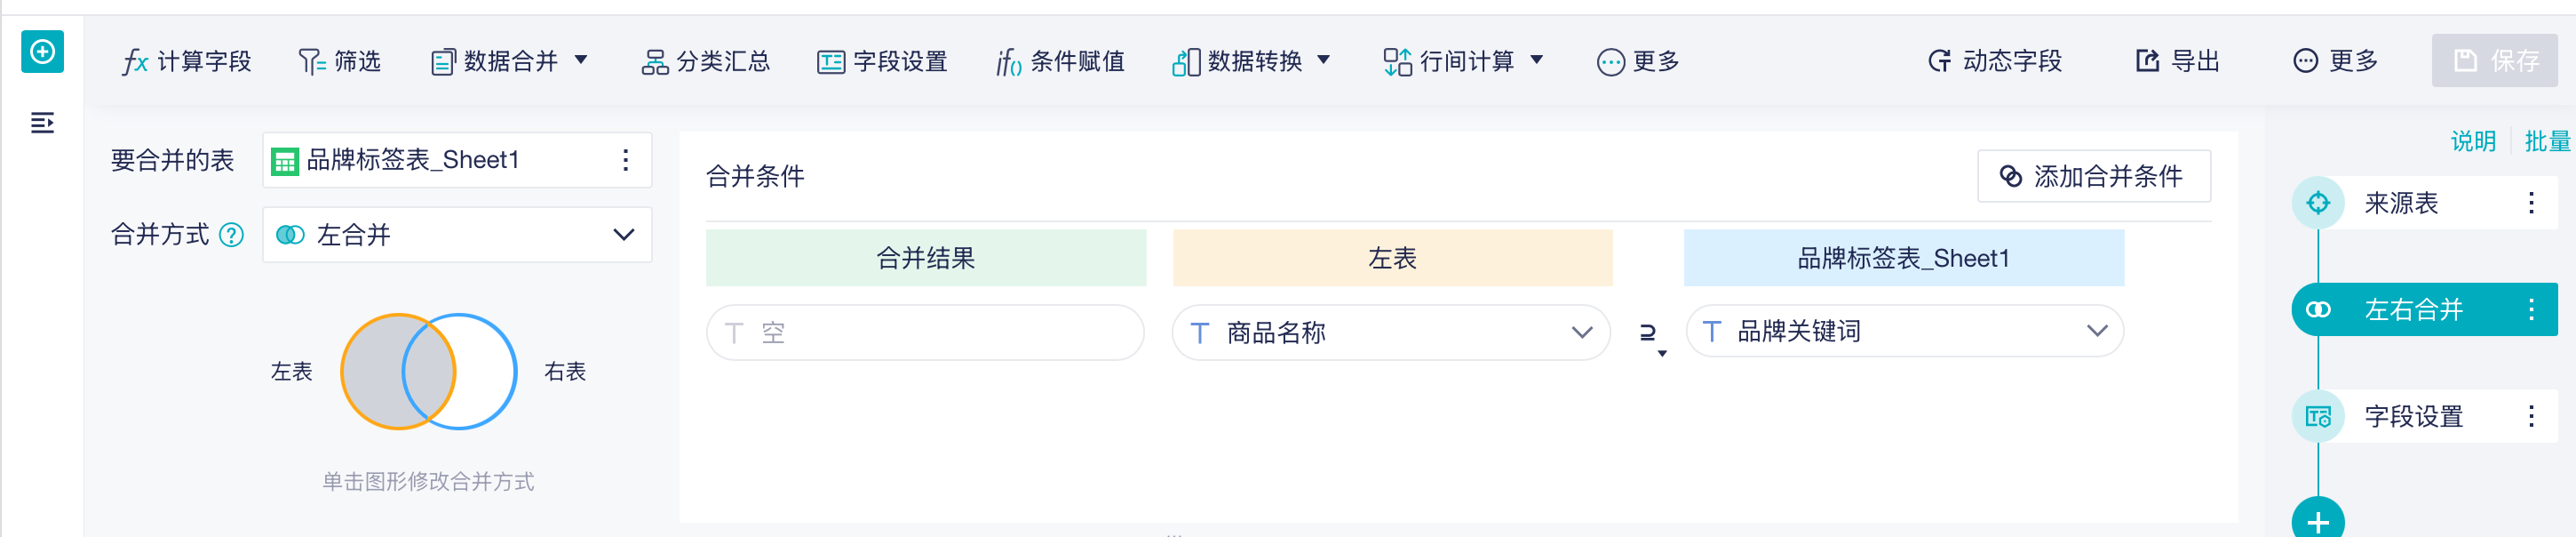The height and width of the screenshot is (537, 2576).
Task: Select the 字段设置 toolbar icon
Action: (881, 61)
